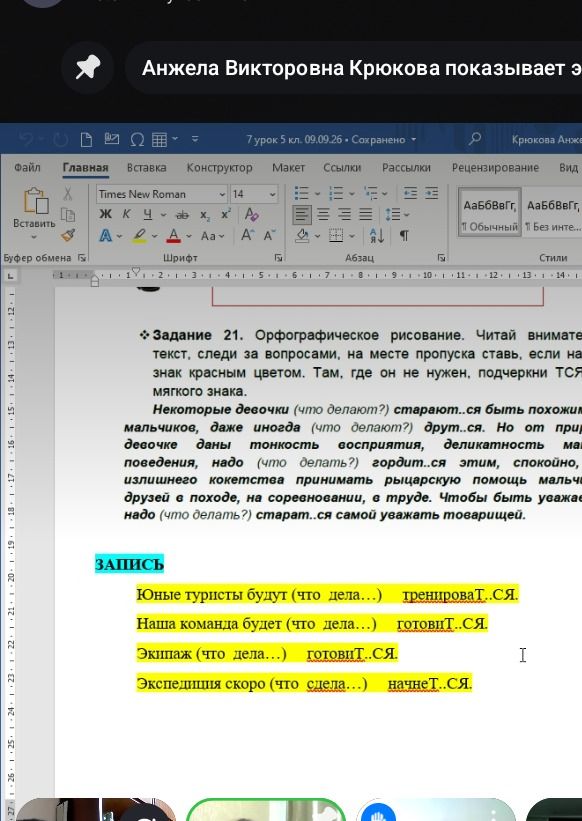Click the Sort А-Я icon
Image resolution: width=582 pixels, height=821 pixels.
tap(377, 236)
